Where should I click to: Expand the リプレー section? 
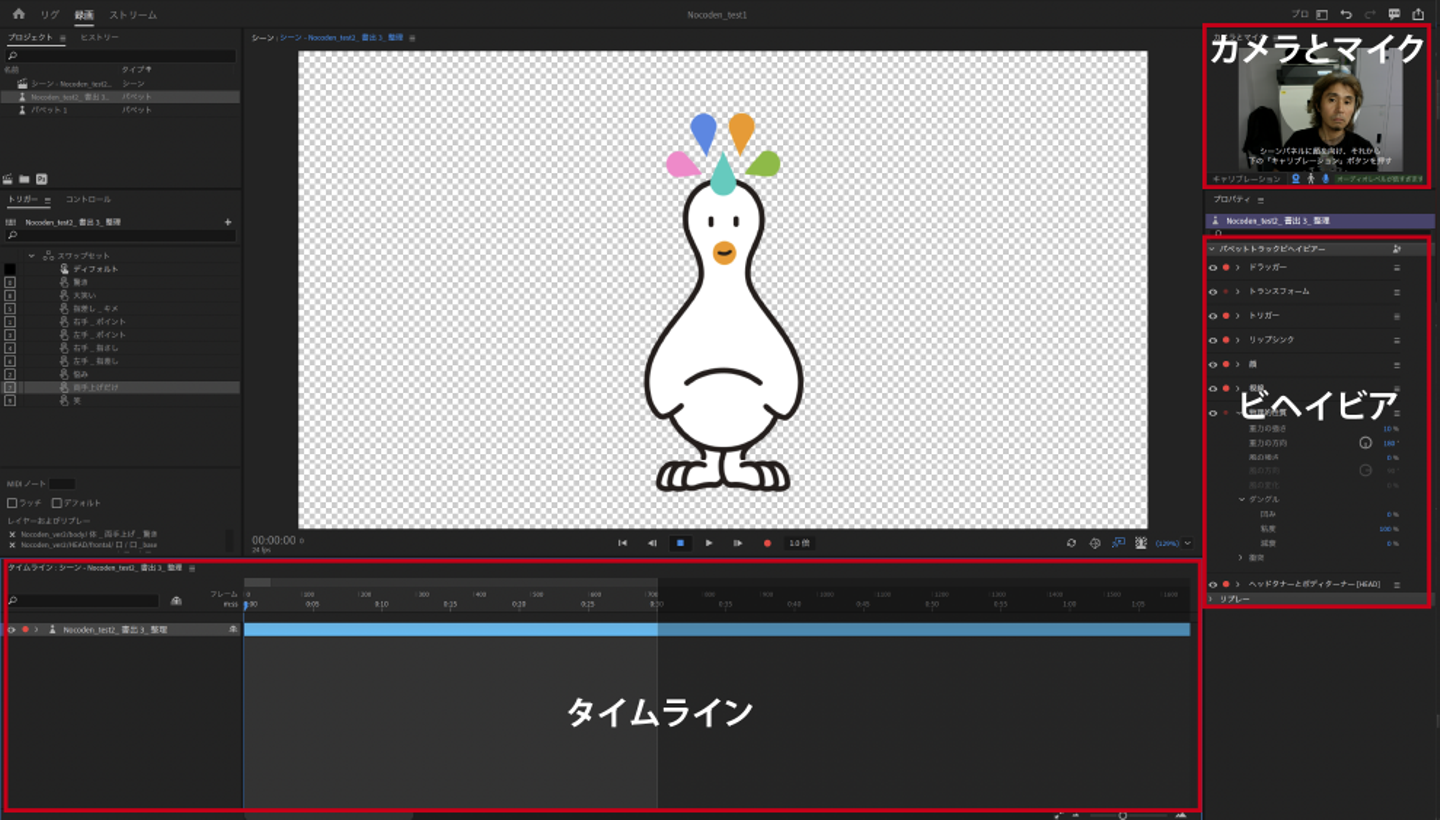[1211, 599]
